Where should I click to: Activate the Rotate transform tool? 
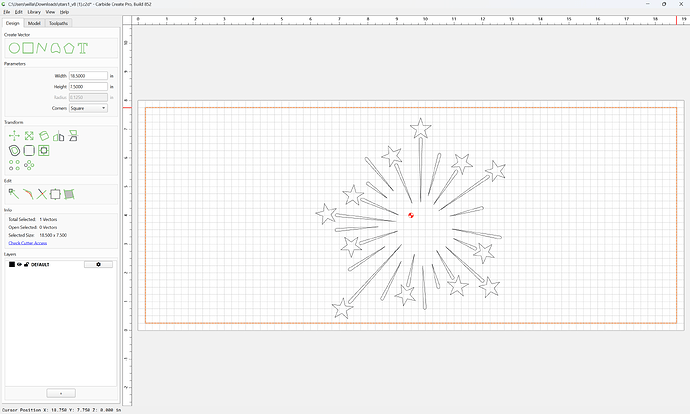(44, 136)
